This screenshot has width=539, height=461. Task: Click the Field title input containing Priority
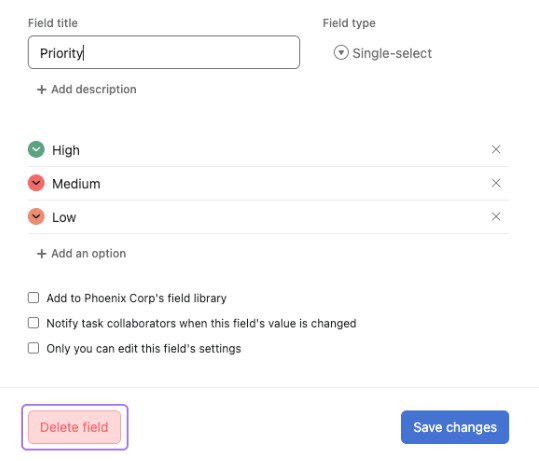(164, 52)
